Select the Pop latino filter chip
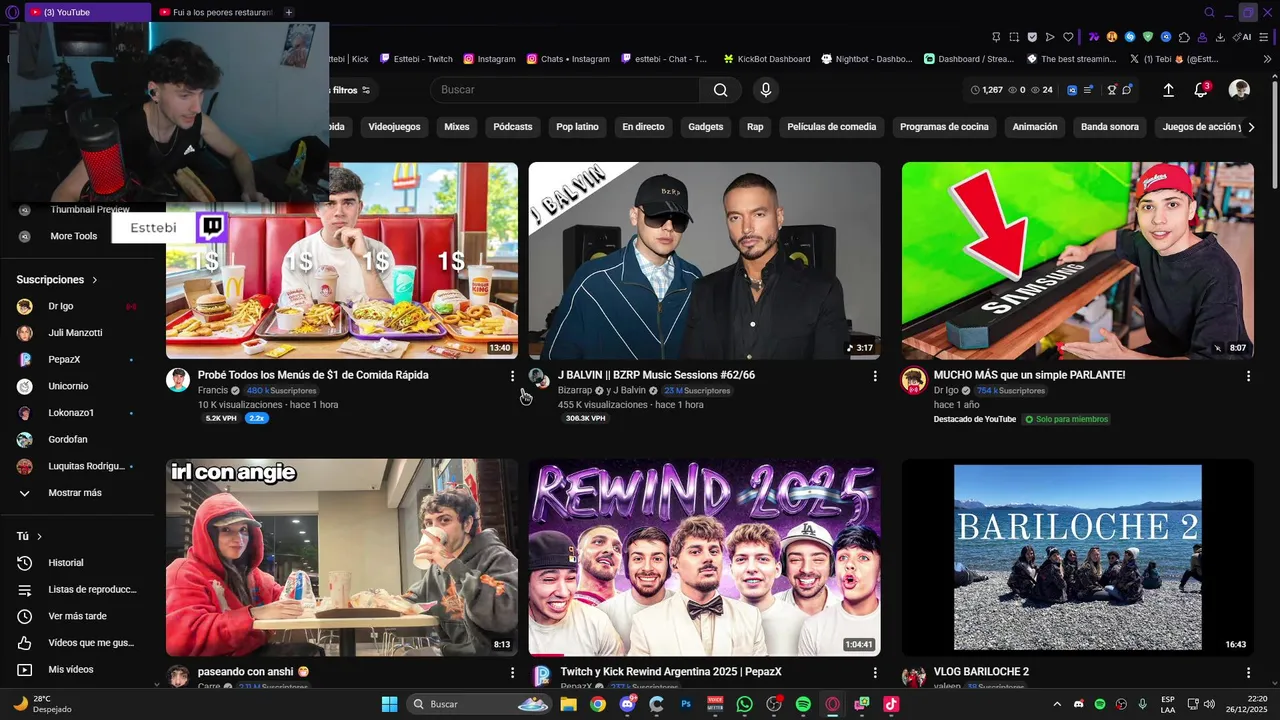Image resolution: width=1280 pixels, height=720 pixels. pyautogui.click(x=577, y=127)
